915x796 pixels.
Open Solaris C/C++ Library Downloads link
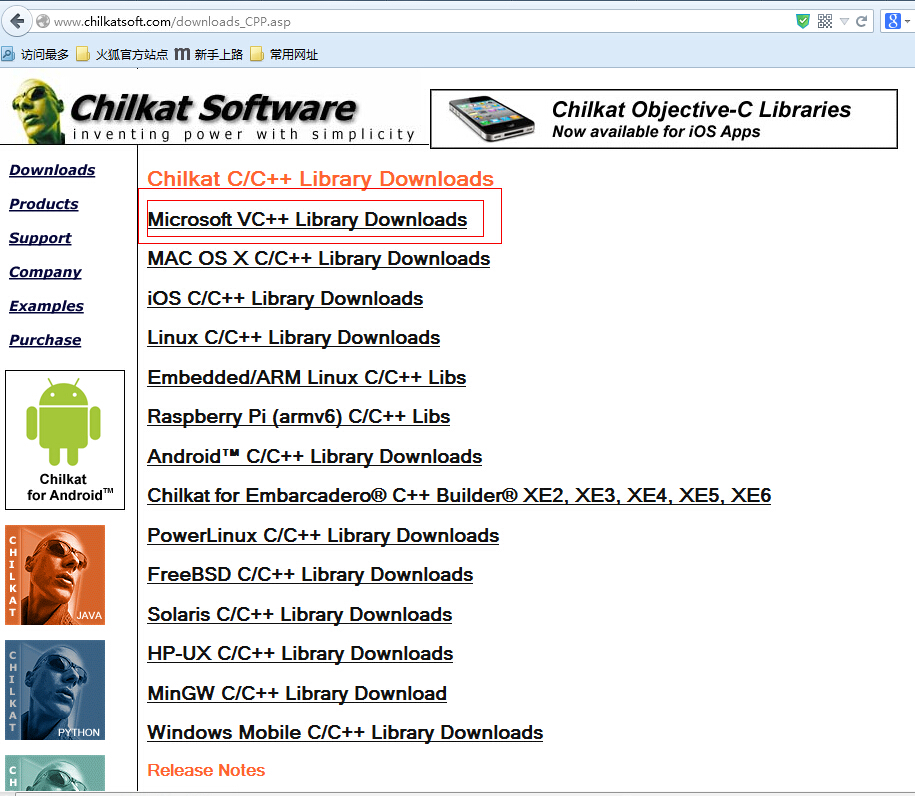300,614
